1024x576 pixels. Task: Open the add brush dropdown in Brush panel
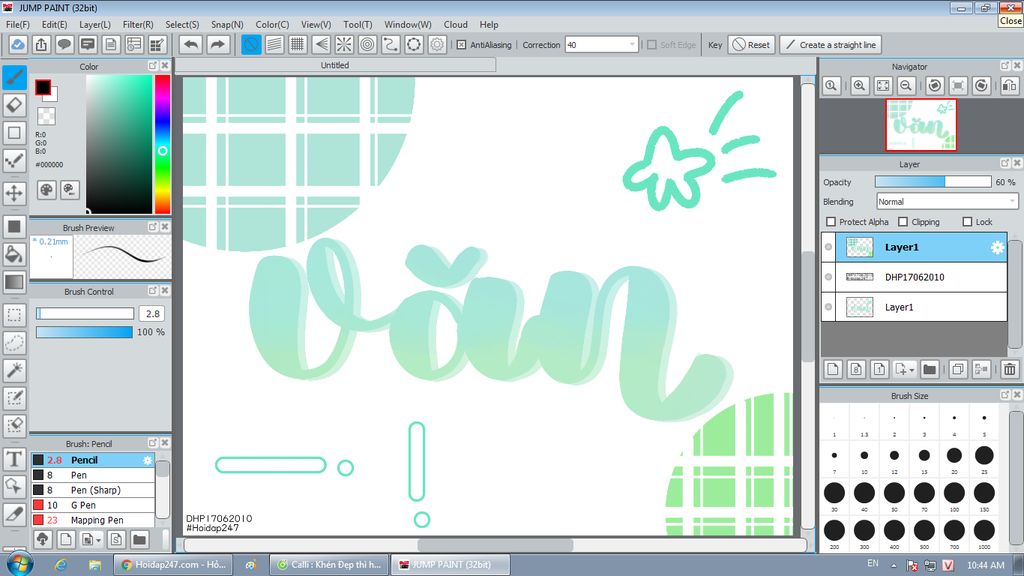98,540
